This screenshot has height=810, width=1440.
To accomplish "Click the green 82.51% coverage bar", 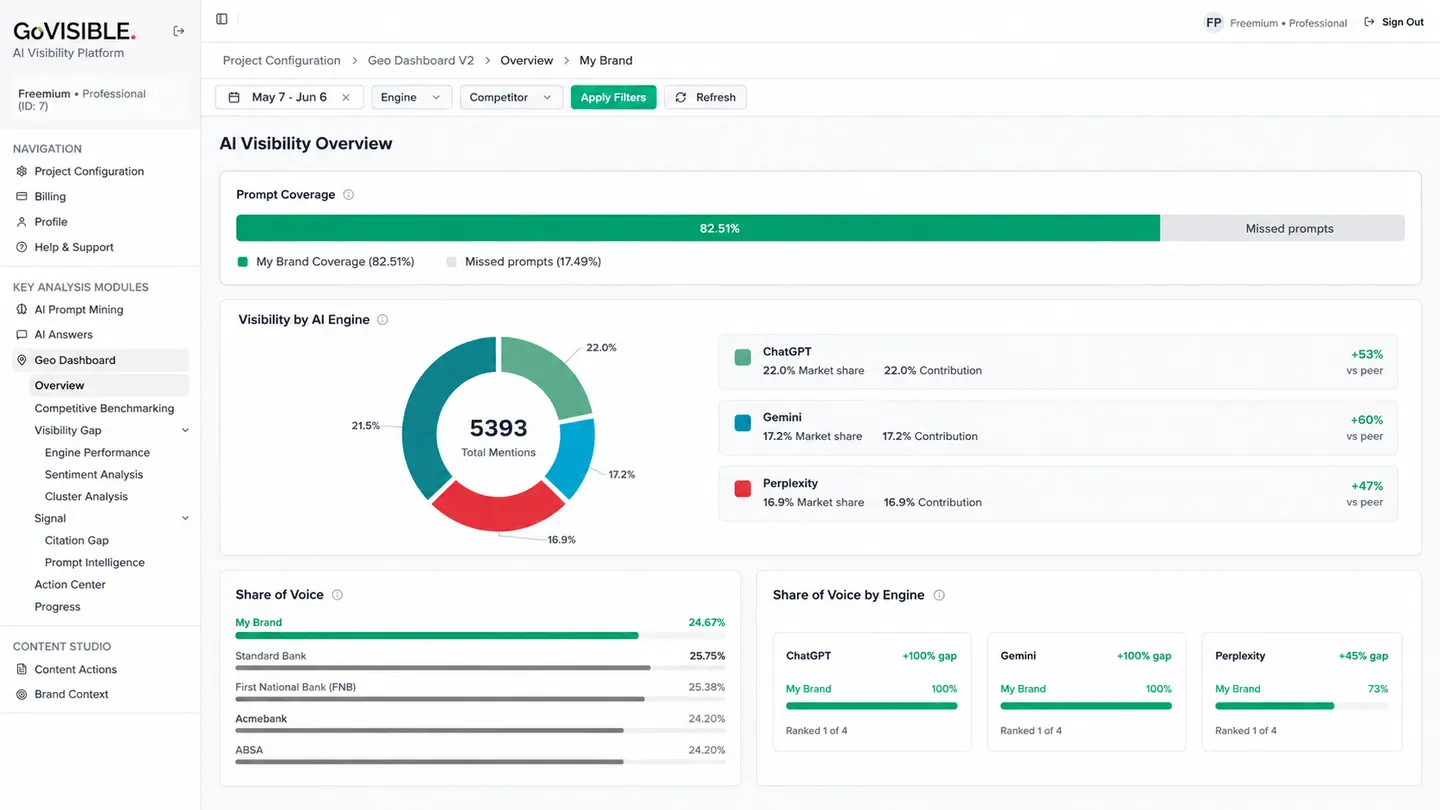I will point(698,228).
